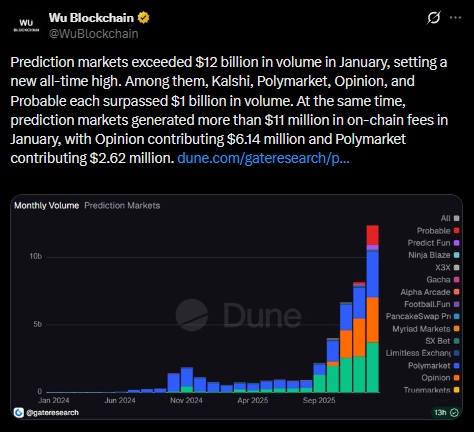
Task: Click the 10b y-axis label
Action: click(x=36, y=256)
